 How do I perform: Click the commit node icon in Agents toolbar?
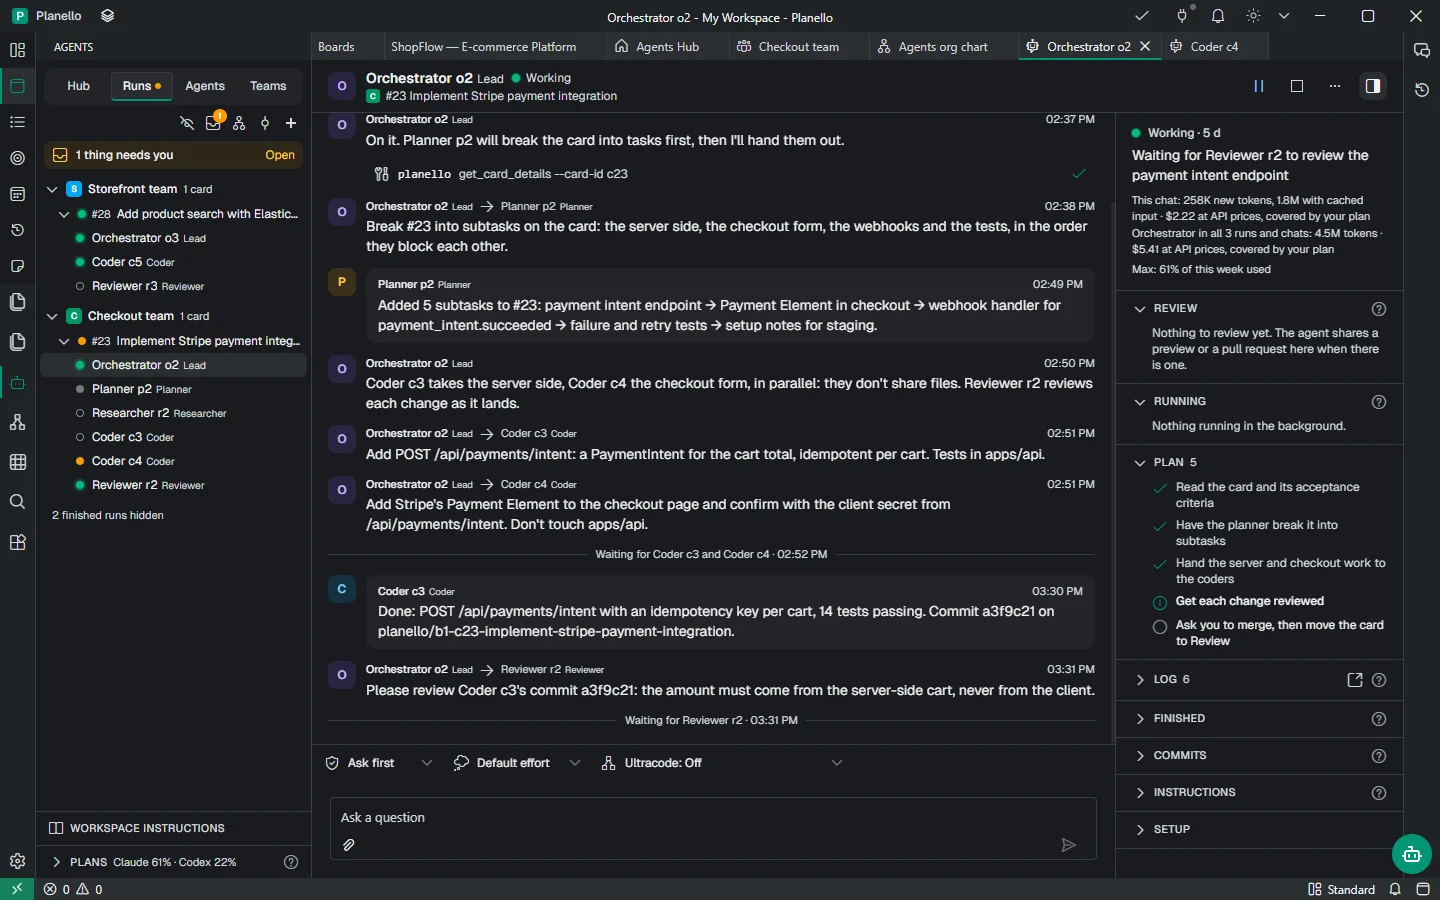click(x=265, y=123)
